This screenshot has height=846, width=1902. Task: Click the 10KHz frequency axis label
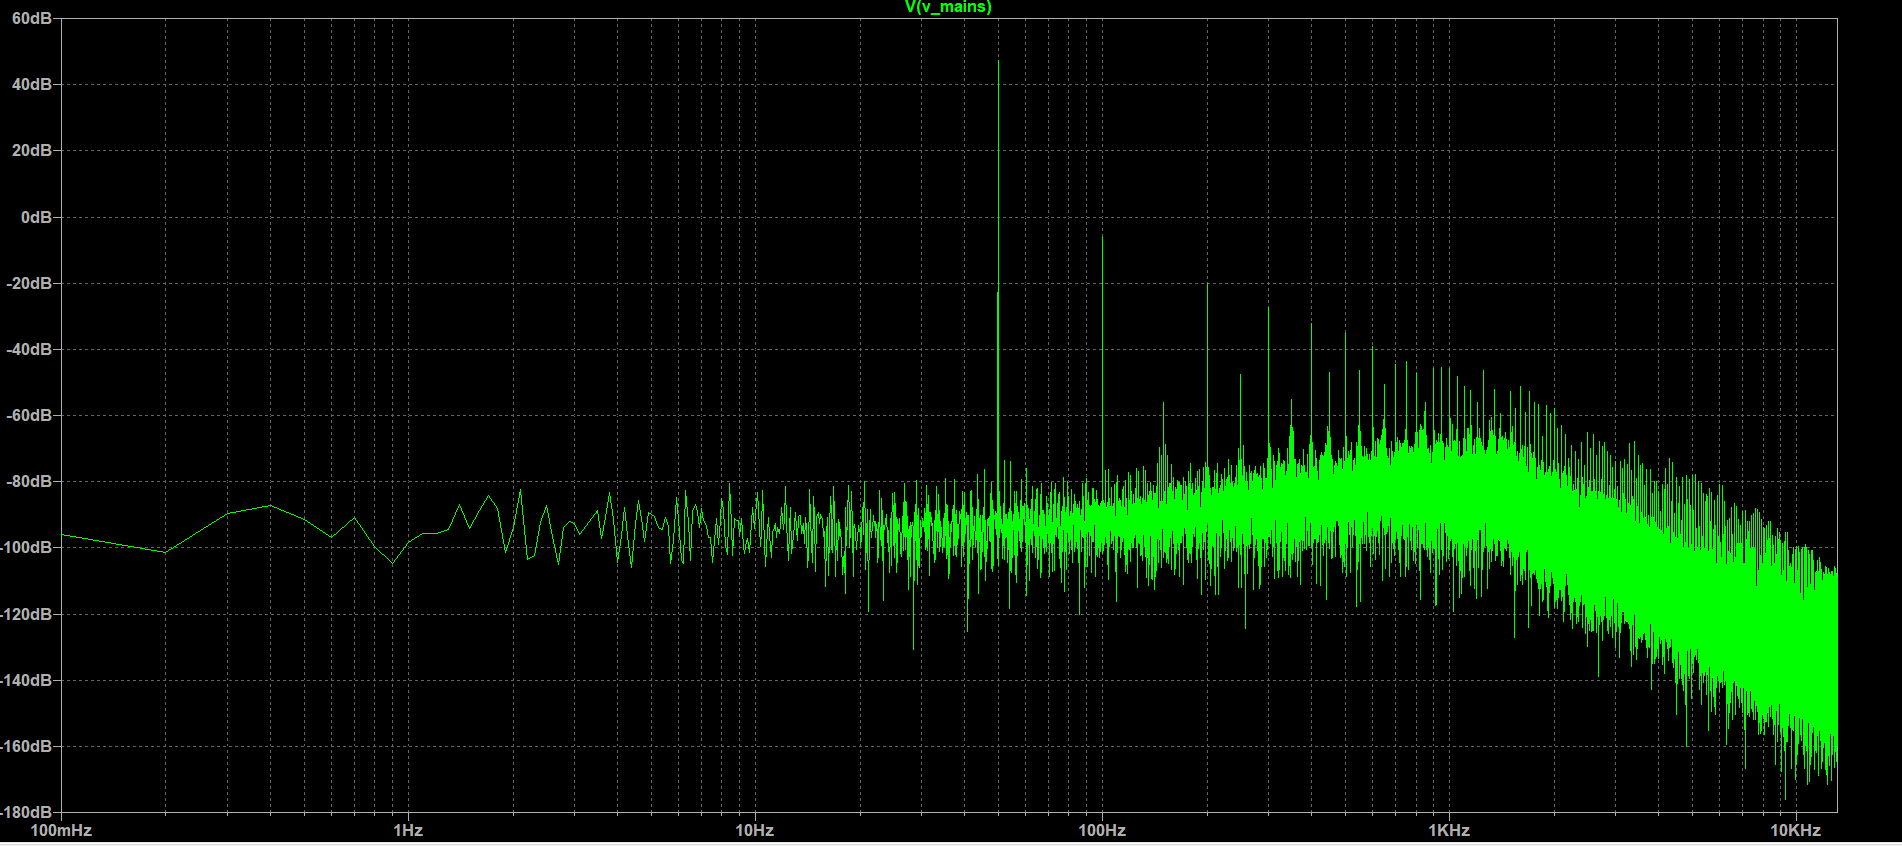click(1796, 831)
